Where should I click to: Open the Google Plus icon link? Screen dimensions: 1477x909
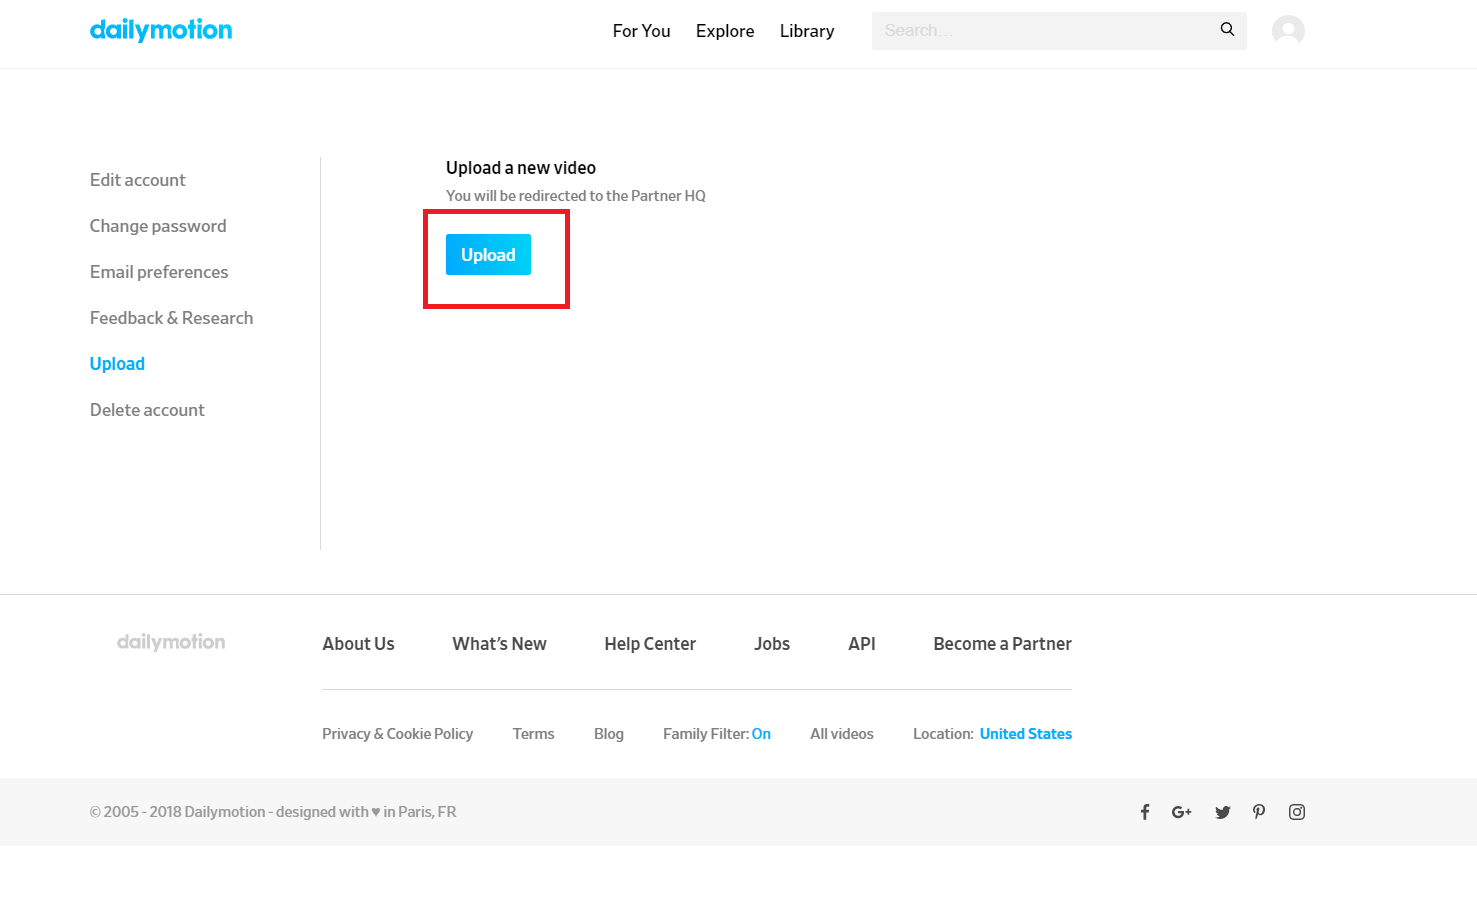1182,812
